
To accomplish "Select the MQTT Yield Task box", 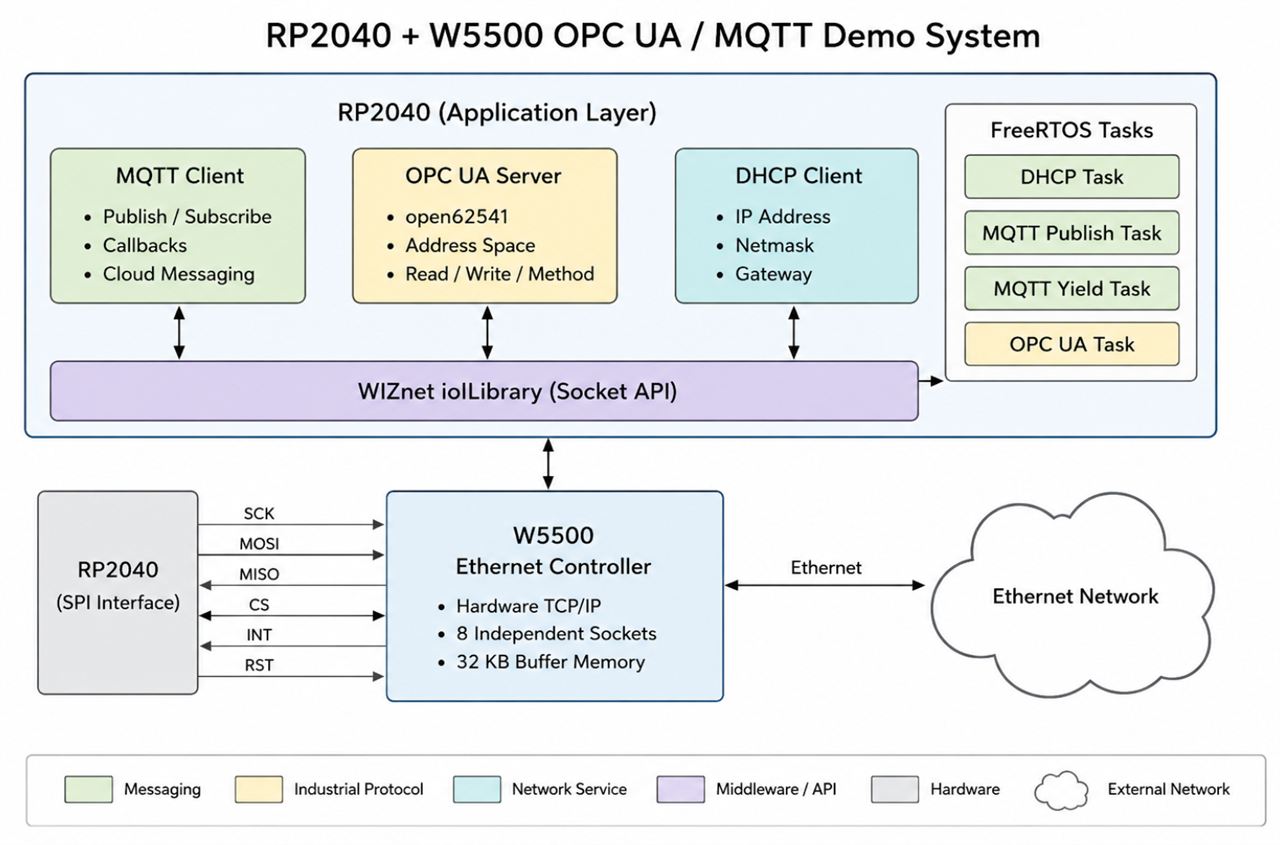I will 1072,289.
